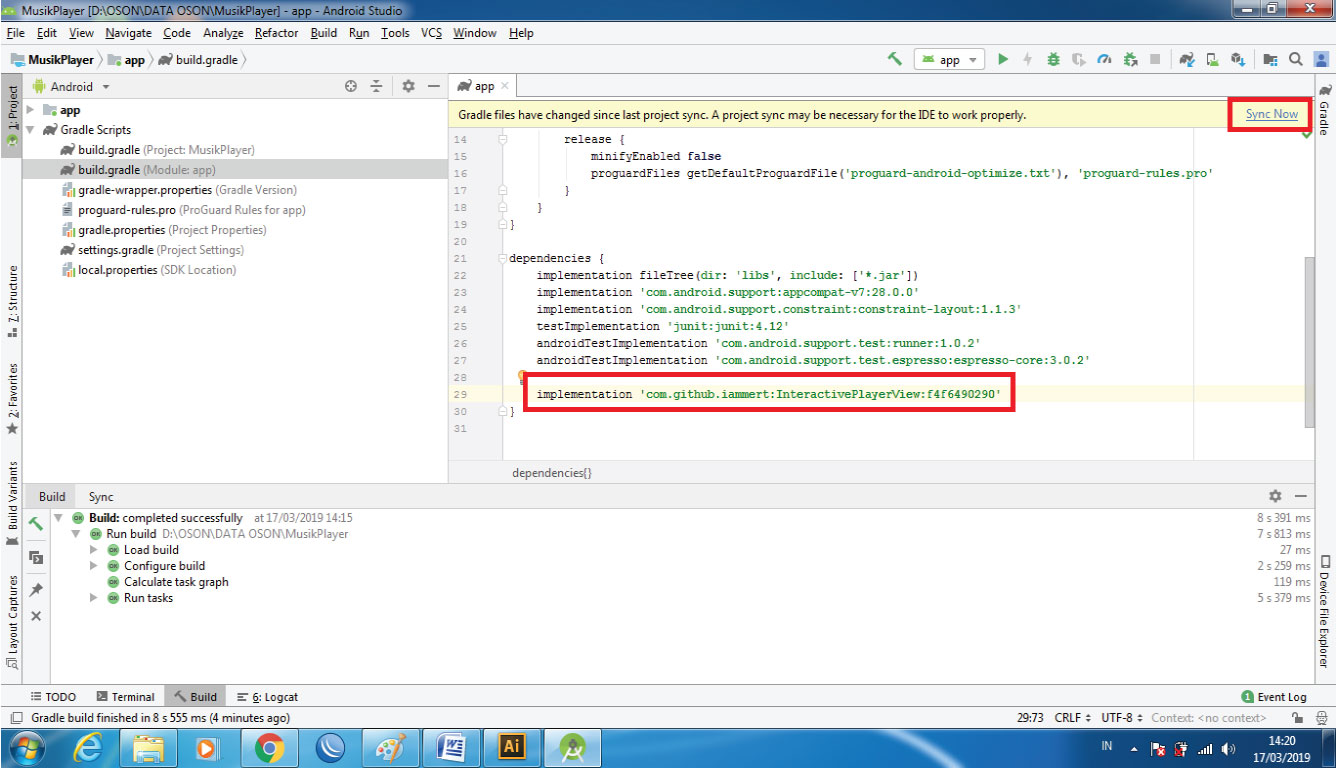Click the collapse all icon in Project panel
Viewport: 1336px width, 768px height.
click(376, 86)
